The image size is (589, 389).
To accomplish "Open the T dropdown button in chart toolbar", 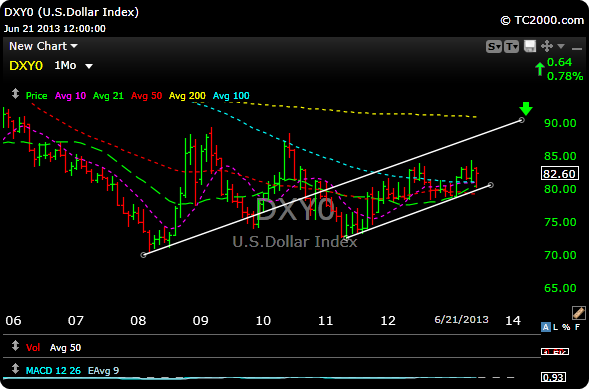I will tap(512, 47).
